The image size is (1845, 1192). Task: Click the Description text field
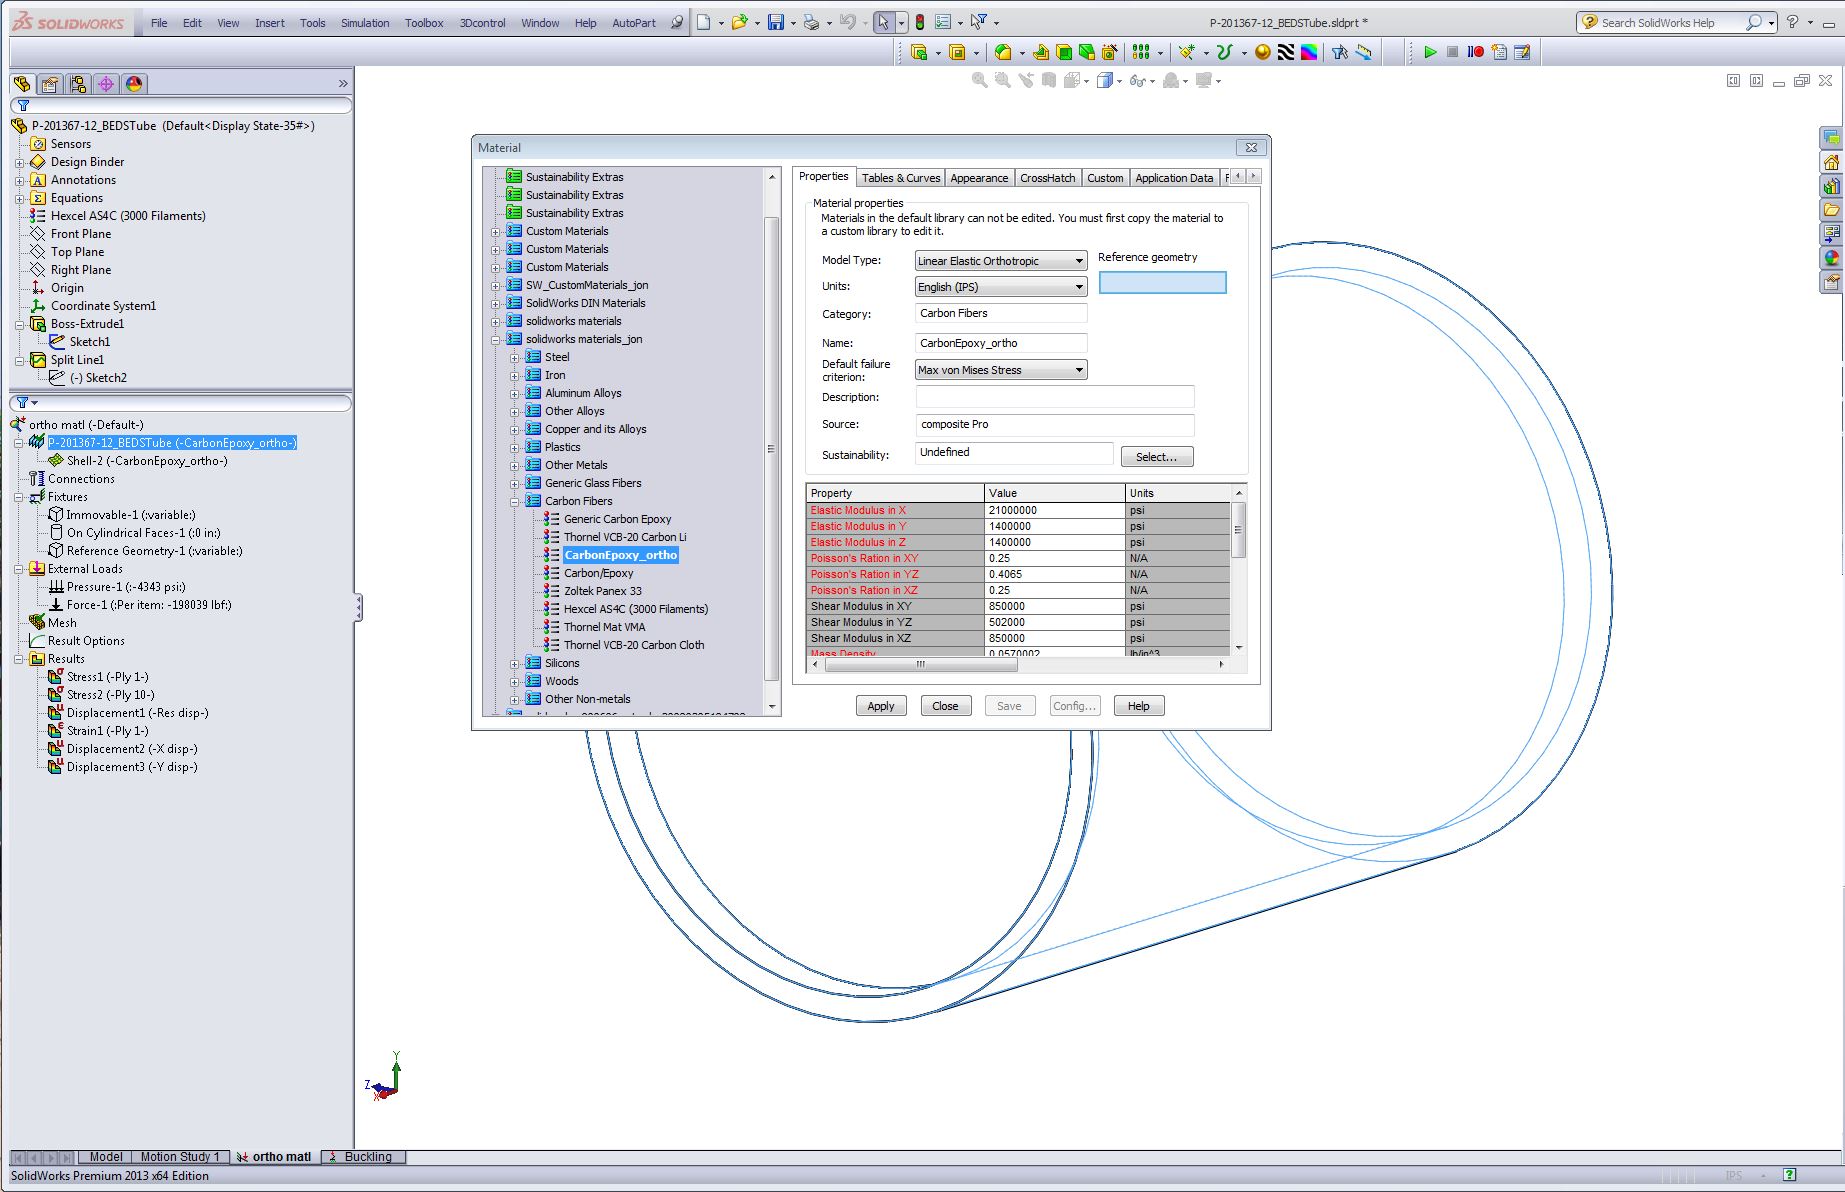[x=1055, y=397]
